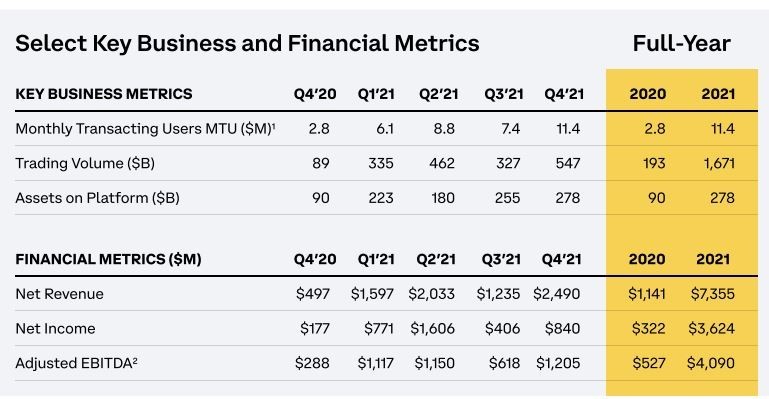
Task: Click the Q4'21 Trading Volume value 547
Action: [567, 163]
